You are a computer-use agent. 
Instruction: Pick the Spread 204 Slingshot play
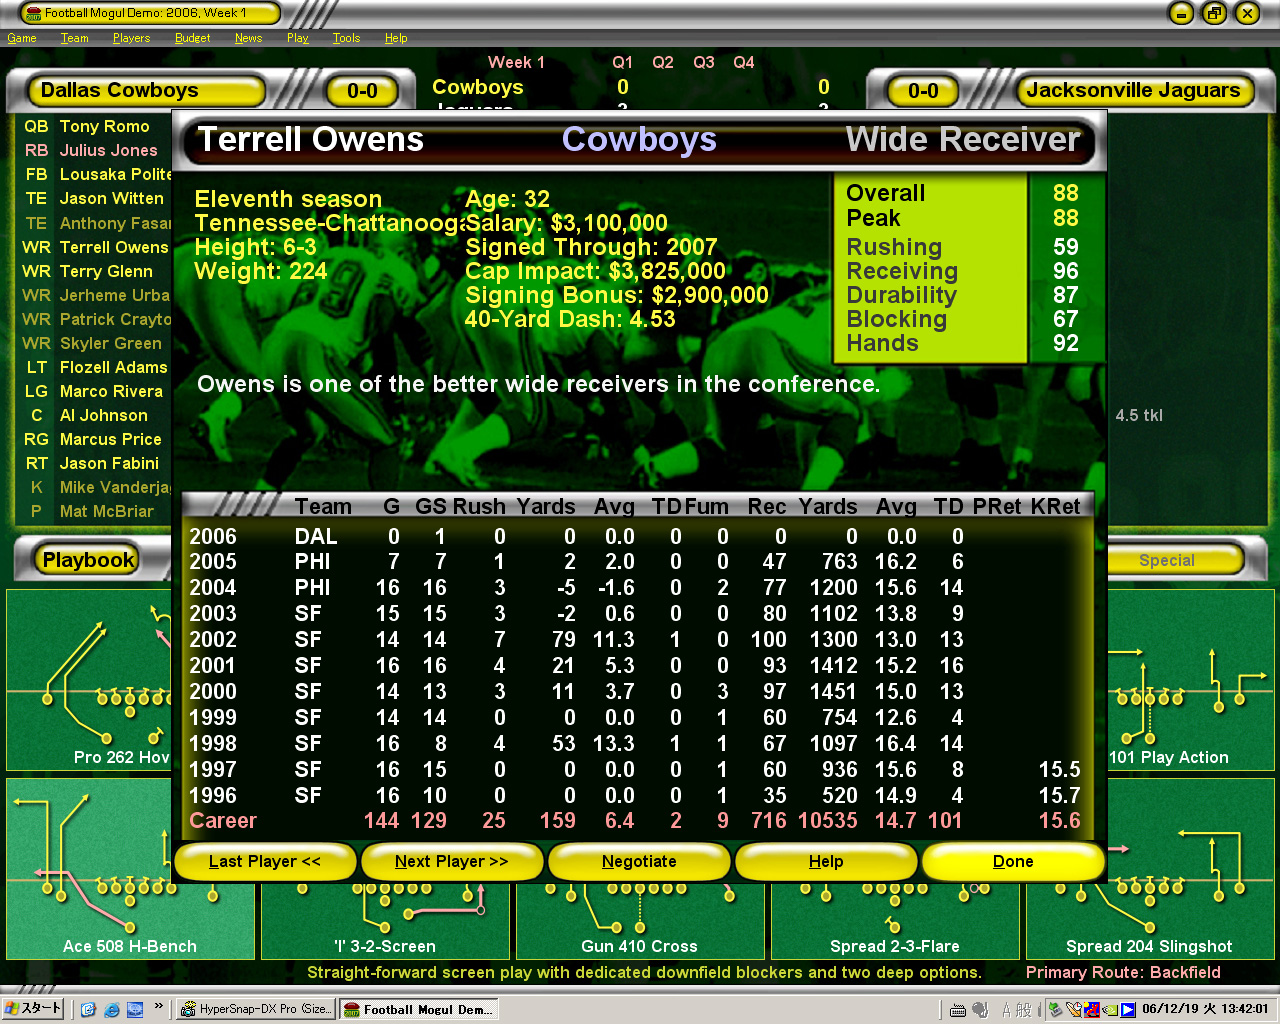[x=1150, y=869]
